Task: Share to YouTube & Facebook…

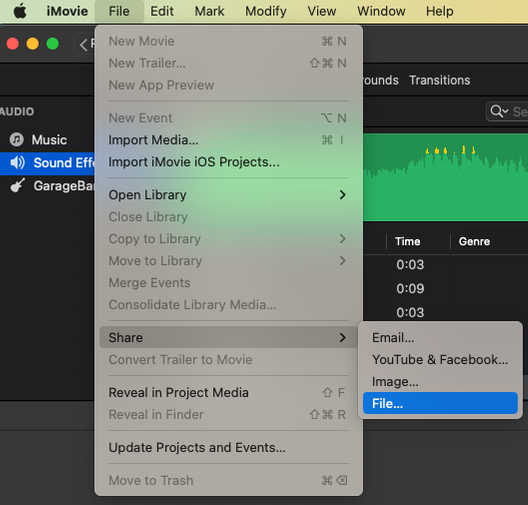Action: 440,360
